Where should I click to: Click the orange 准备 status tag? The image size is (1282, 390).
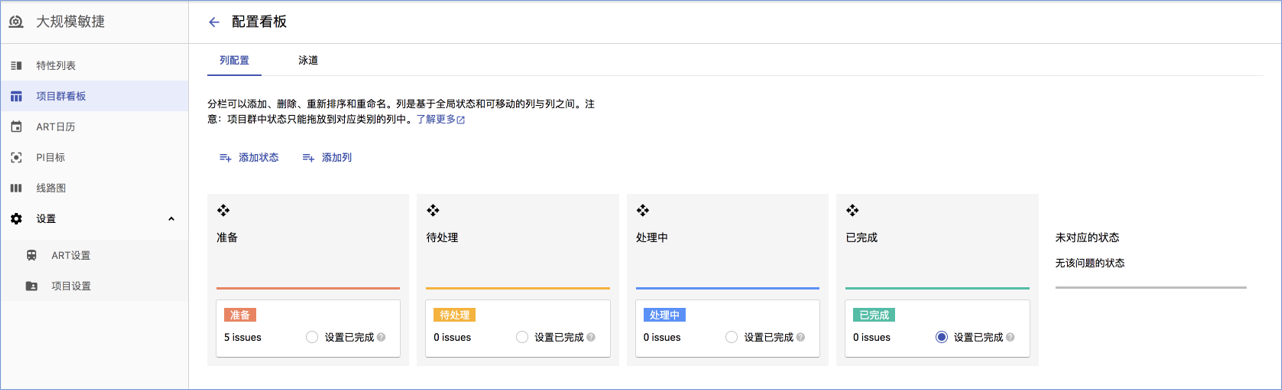pyautogui.click(x=240, y=315)
